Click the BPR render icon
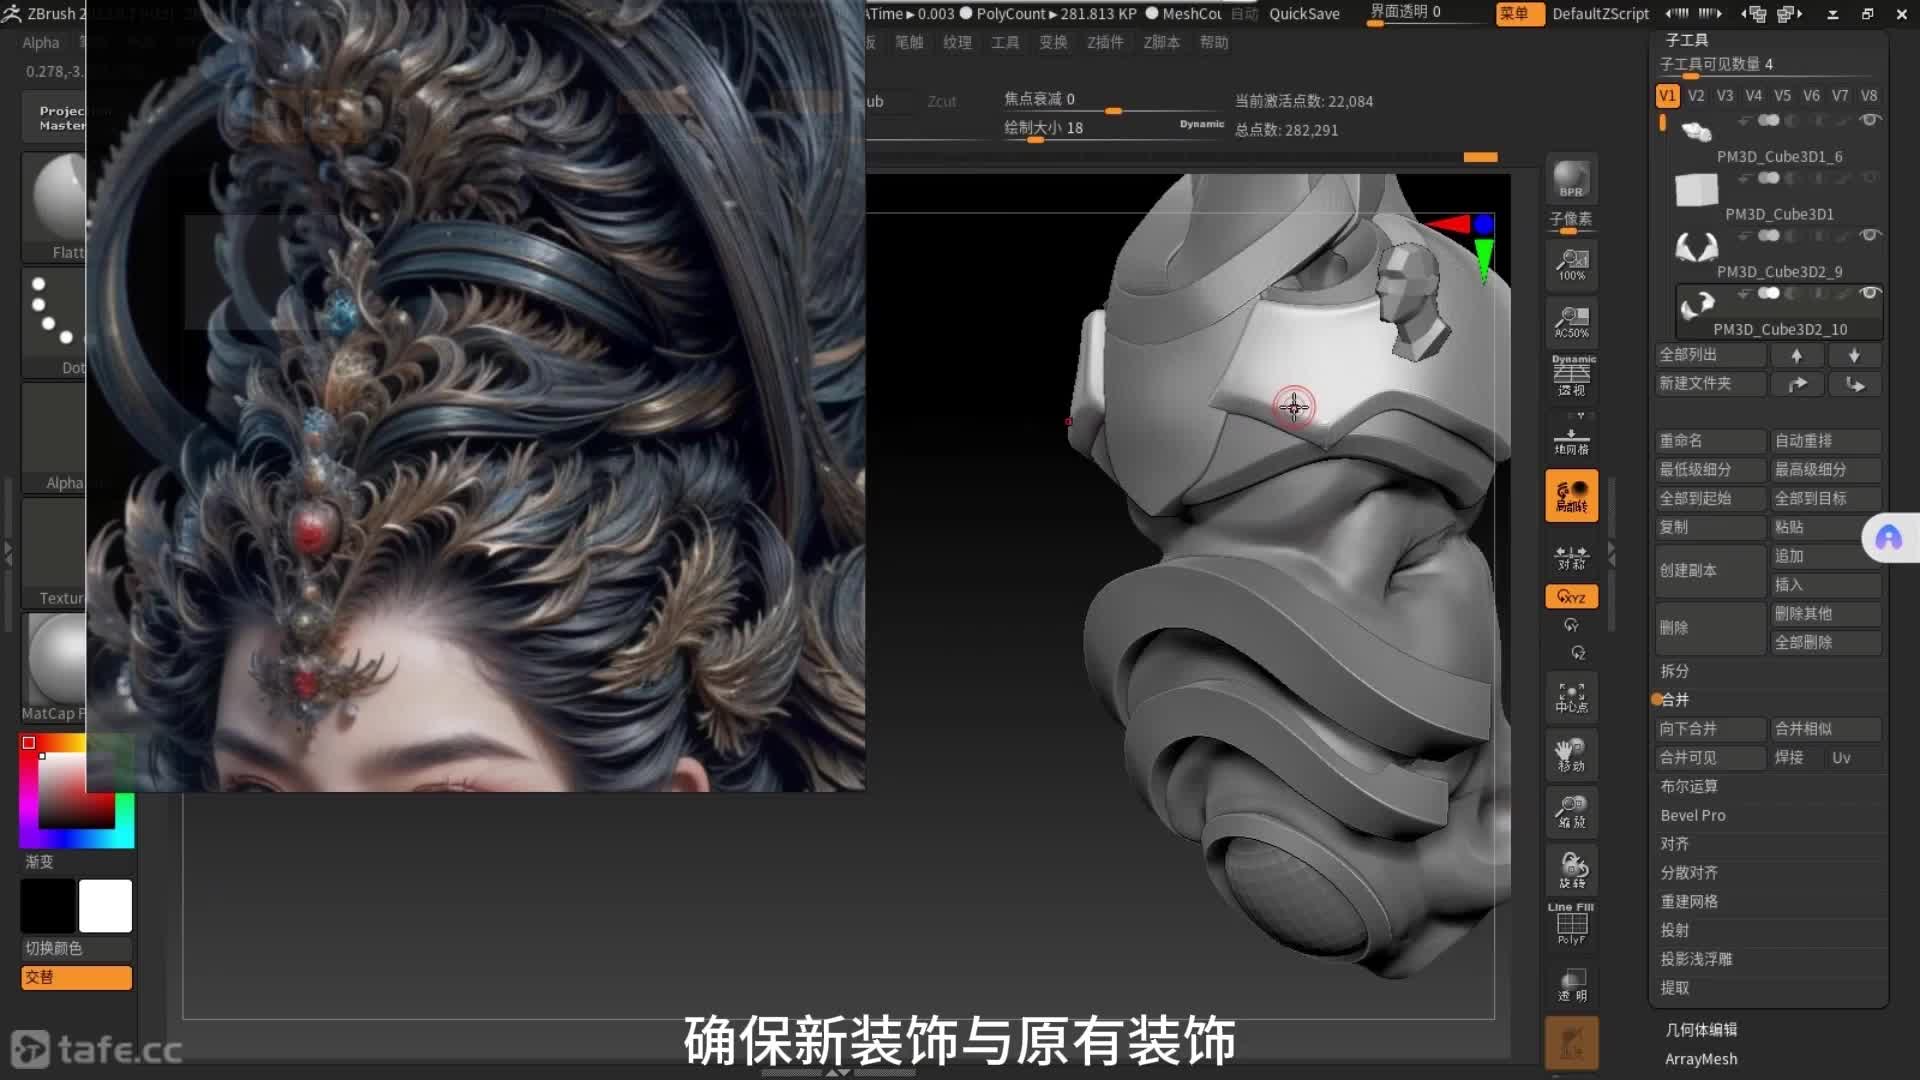 1571,179
